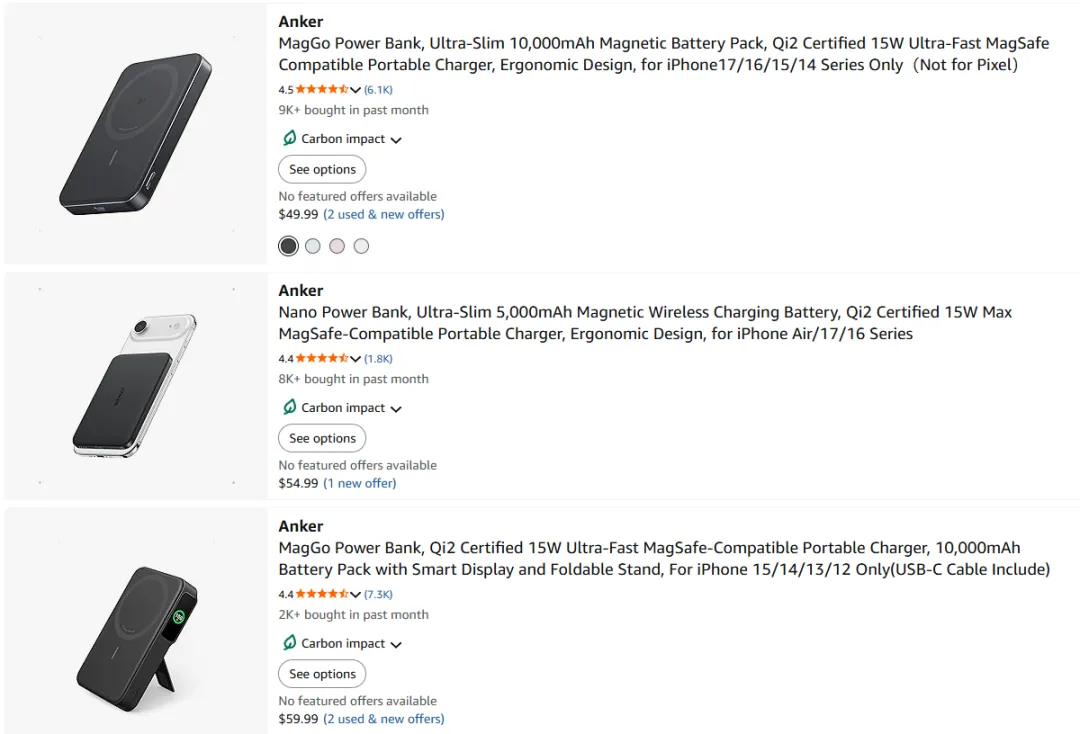Select the white color swatch
This screenshot has width=1080, height=734.
(361, 246)
